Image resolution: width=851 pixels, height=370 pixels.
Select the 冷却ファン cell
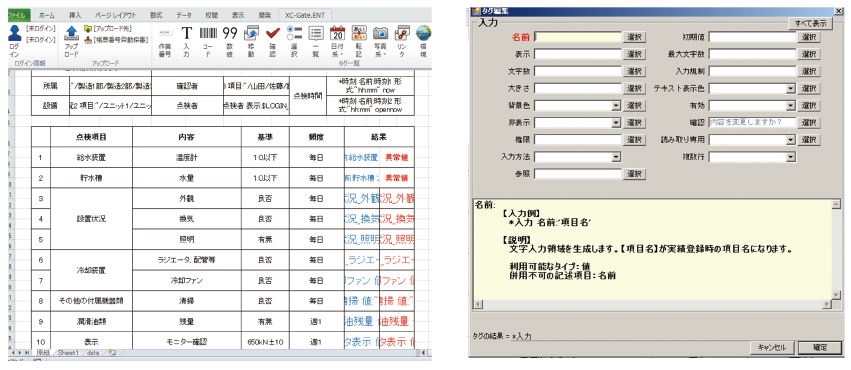(x=187, y=280)
